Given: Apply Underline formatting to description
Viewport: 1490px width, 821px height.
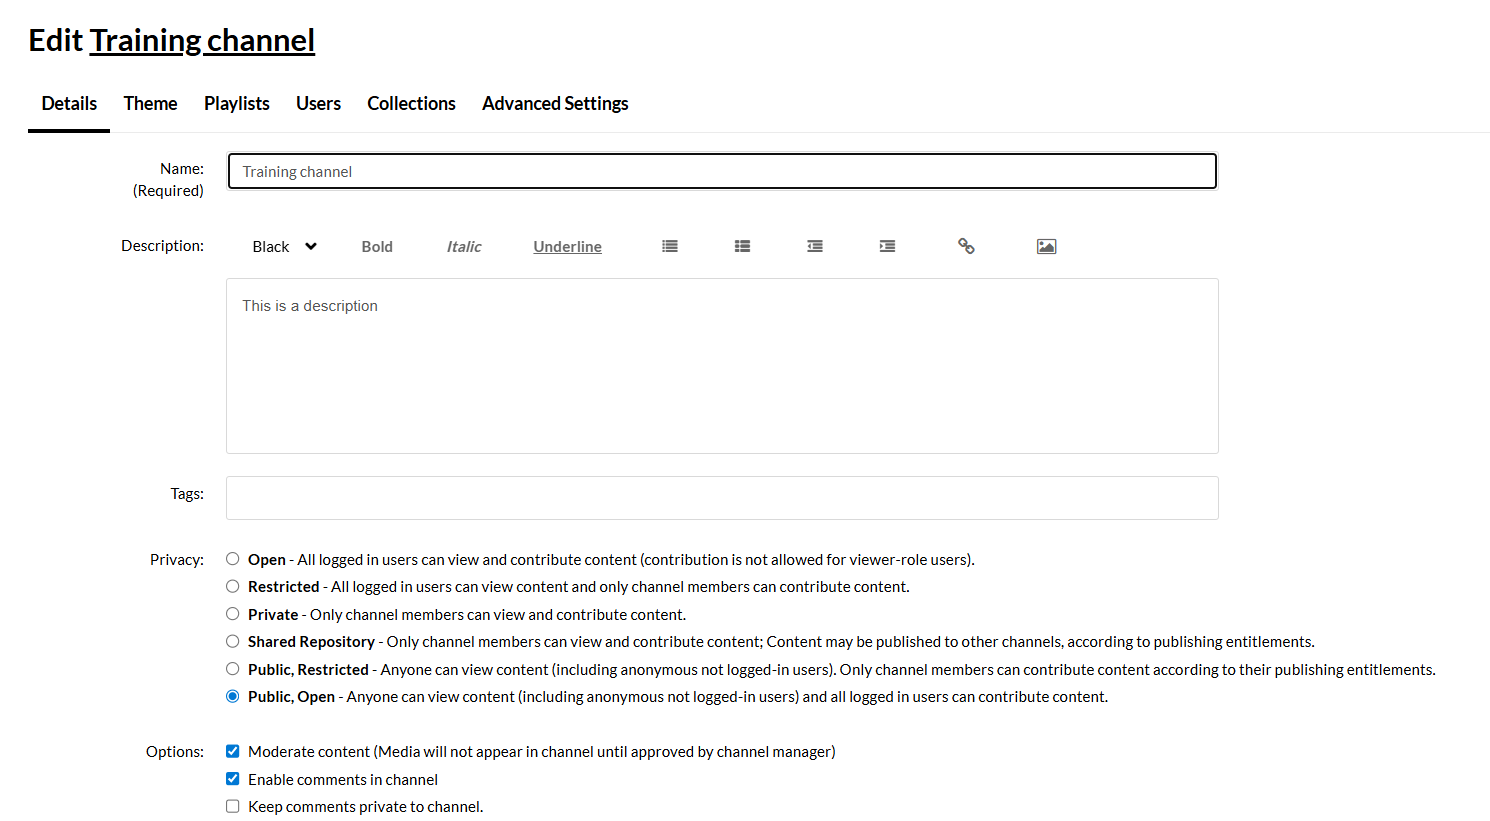Looking at the screenshot, I should click(567, 247).
